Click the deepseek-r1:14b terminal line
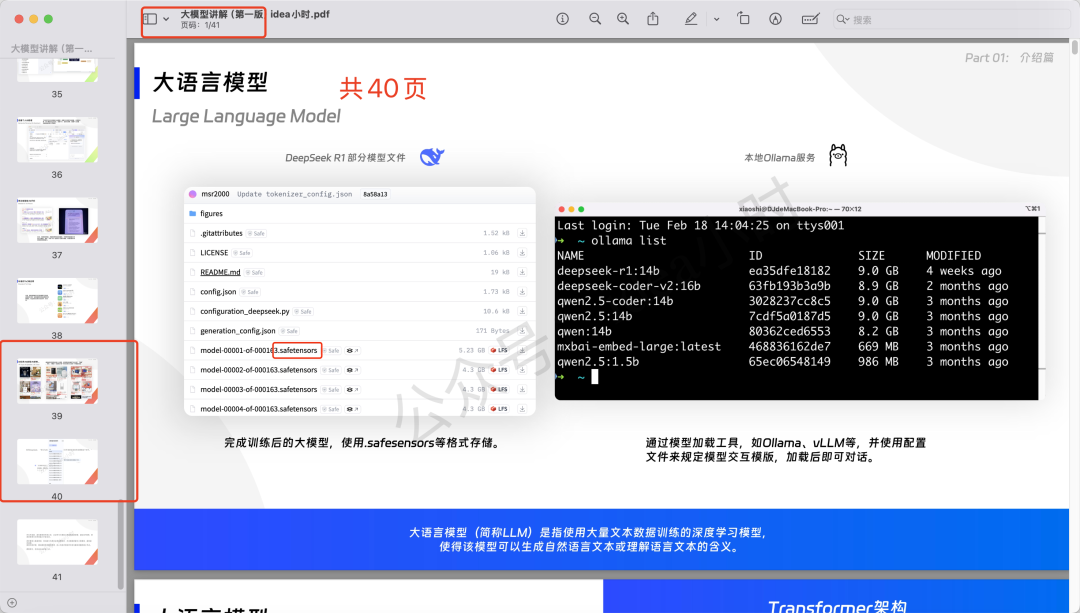 click(782, 271)
